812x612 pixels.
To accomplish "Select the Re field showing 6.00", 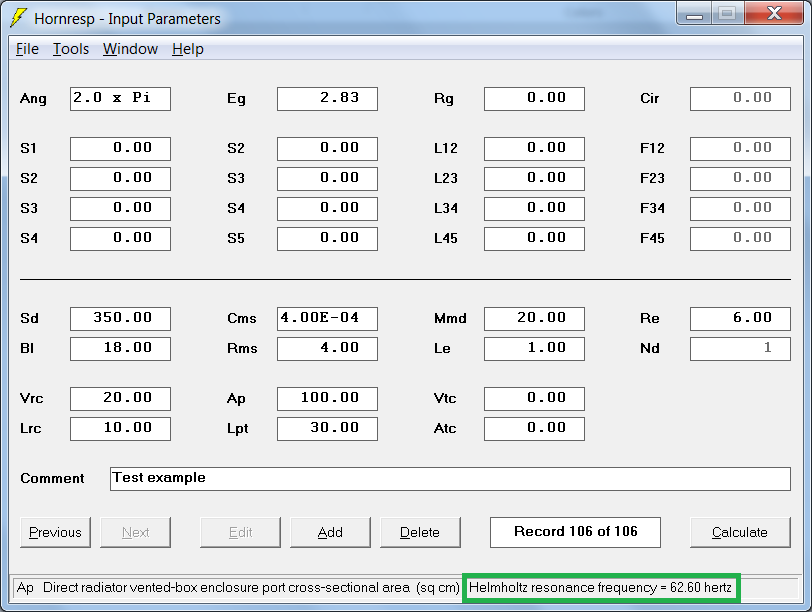I will pyautogui.click(x=740, y=319).
